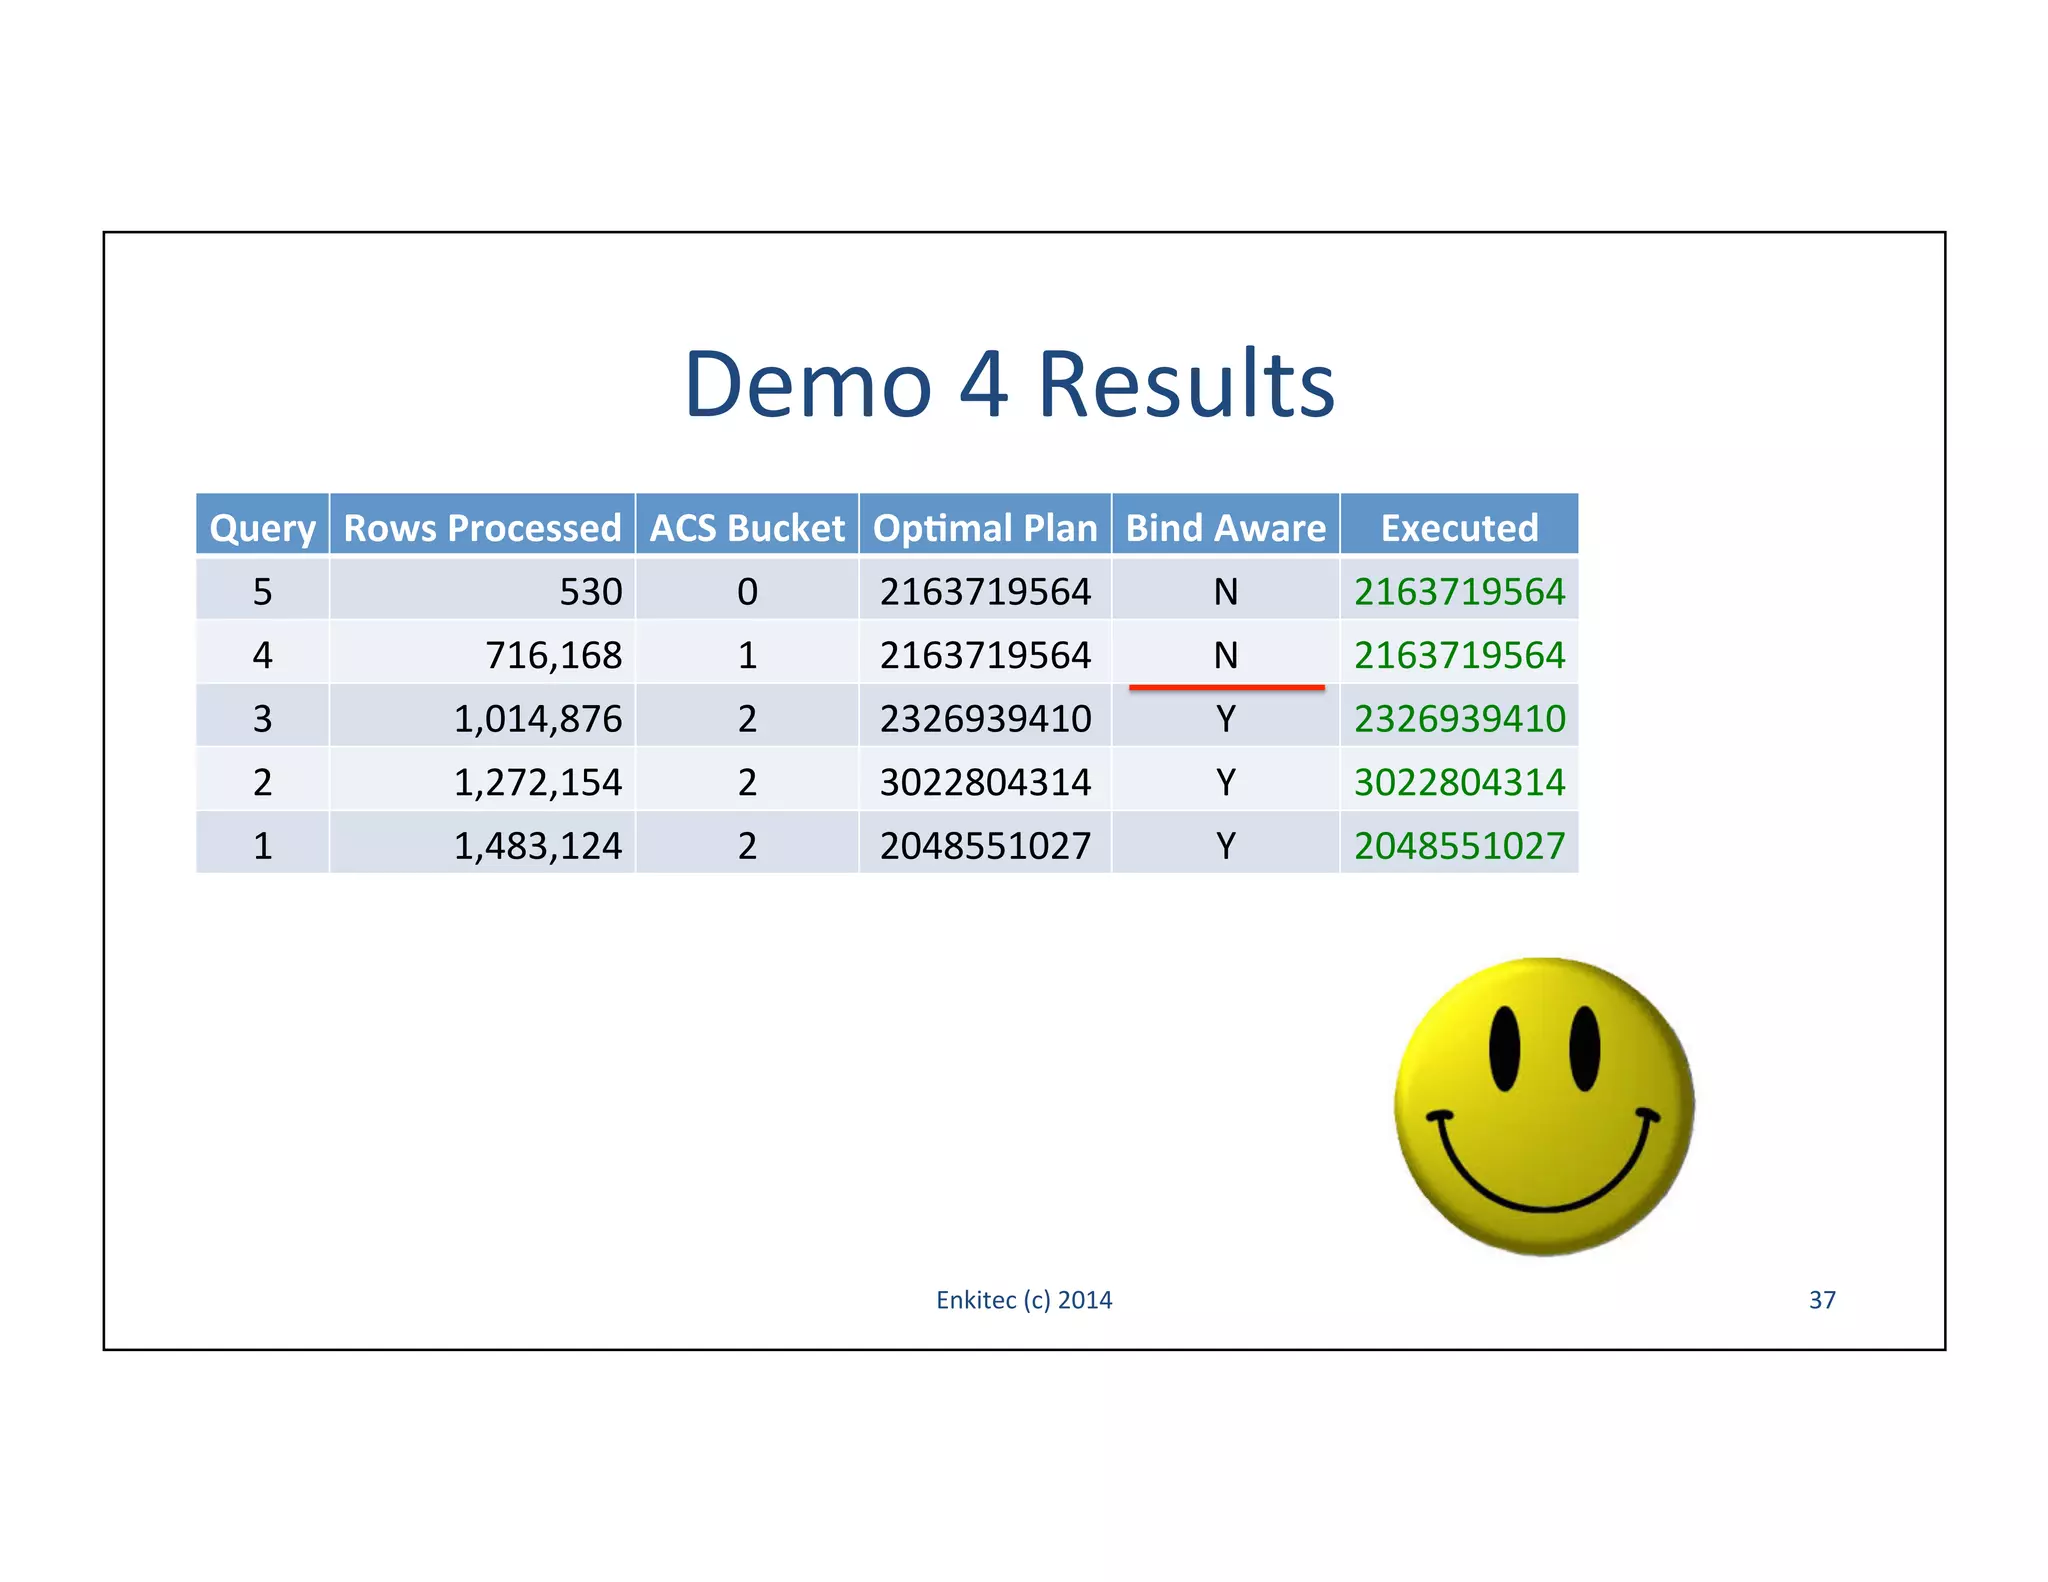Click green Executed 2163719564 in query 5 row
Viewport: 2048px width, 1582px height.
pos(1460,592)
